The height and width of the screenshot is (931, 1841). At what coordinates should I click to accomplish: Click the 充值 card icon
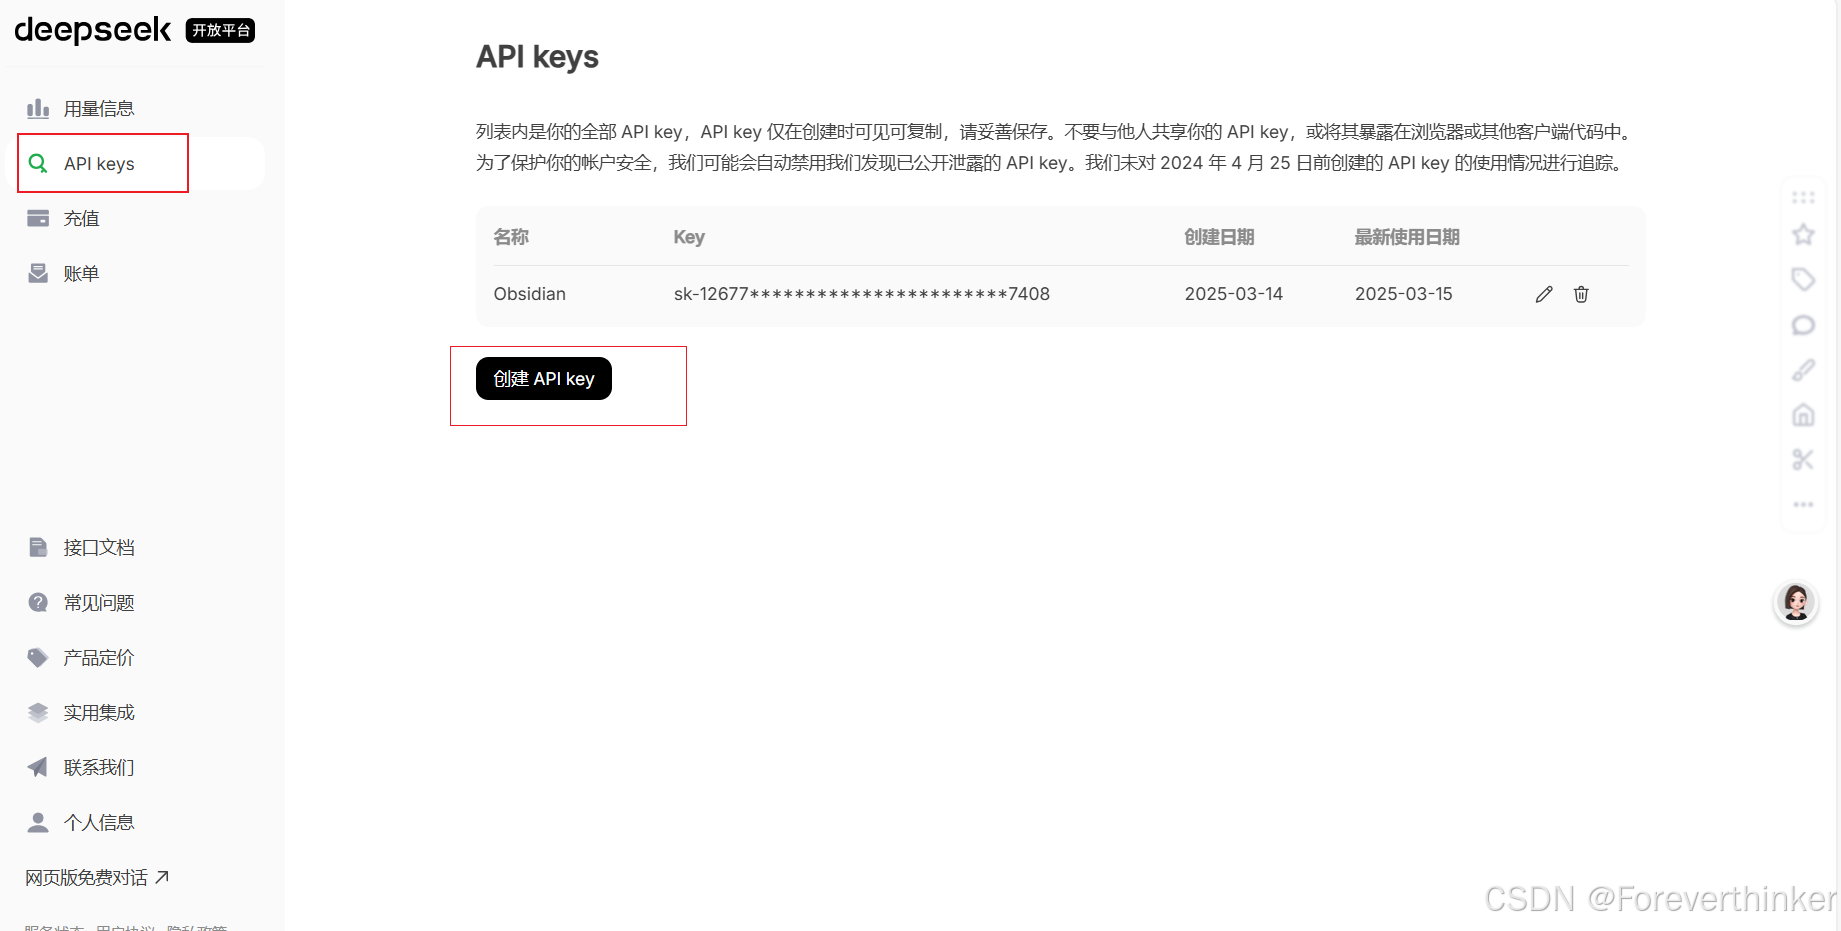(x=38, y=218)
